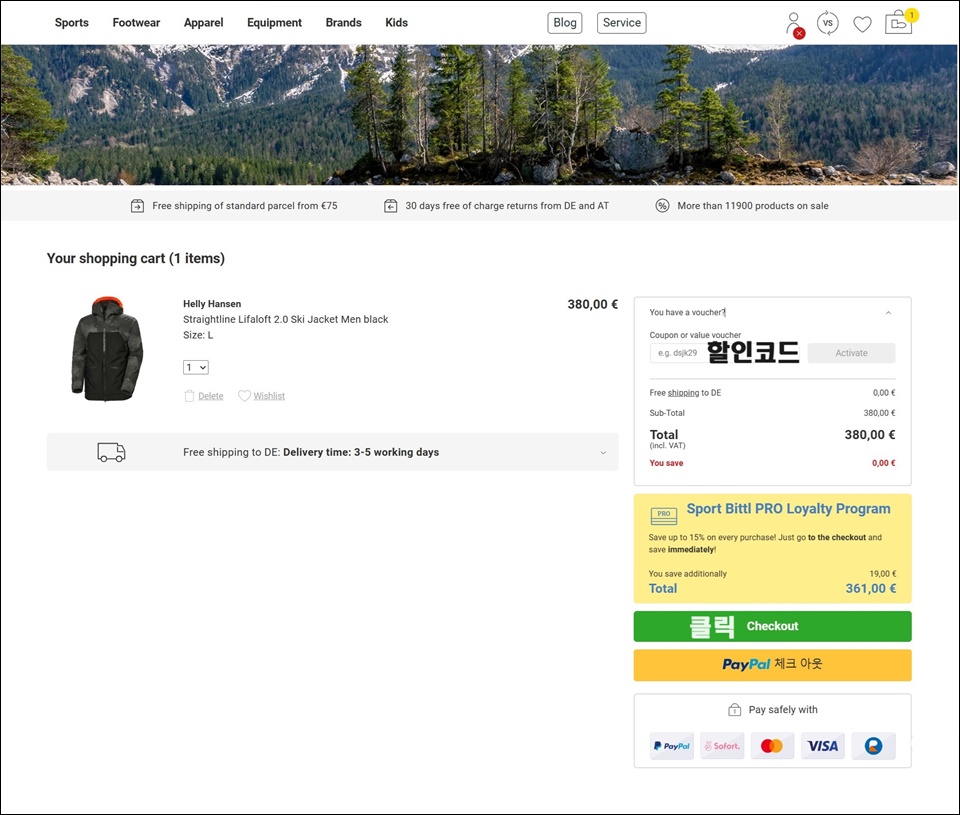Open the Sports menu
960x815 pixels.
[72, 23]
